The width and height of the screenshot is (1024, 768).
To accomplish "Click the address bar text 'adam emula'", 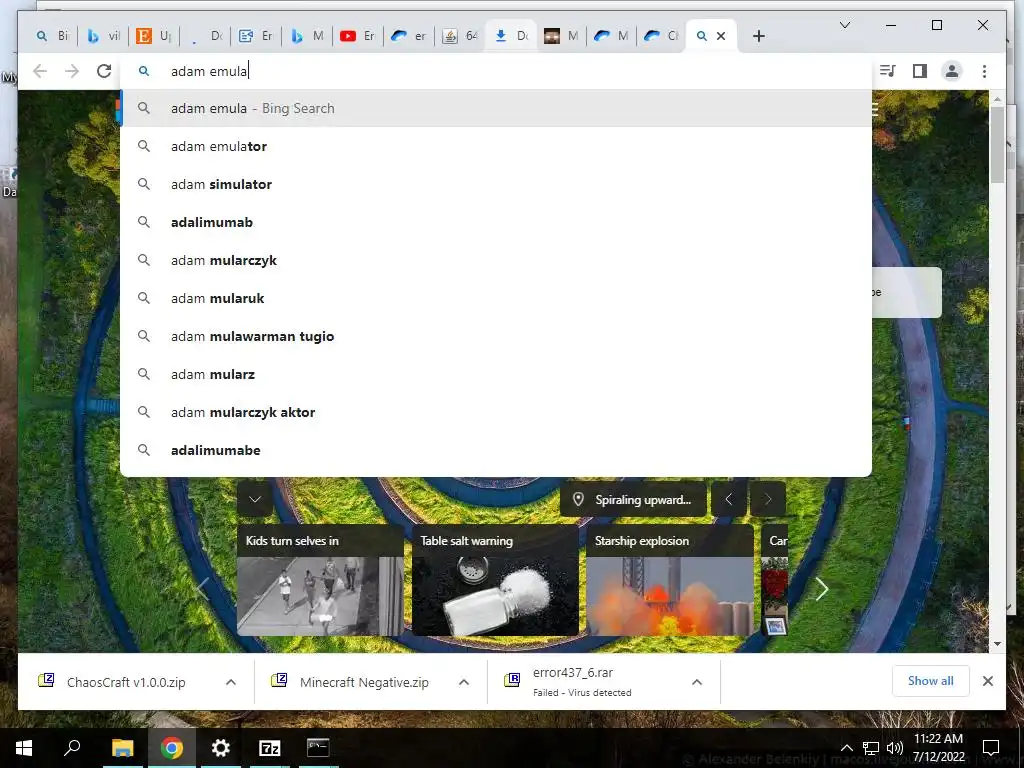I will pyautogui.click(x=209, y=71).
